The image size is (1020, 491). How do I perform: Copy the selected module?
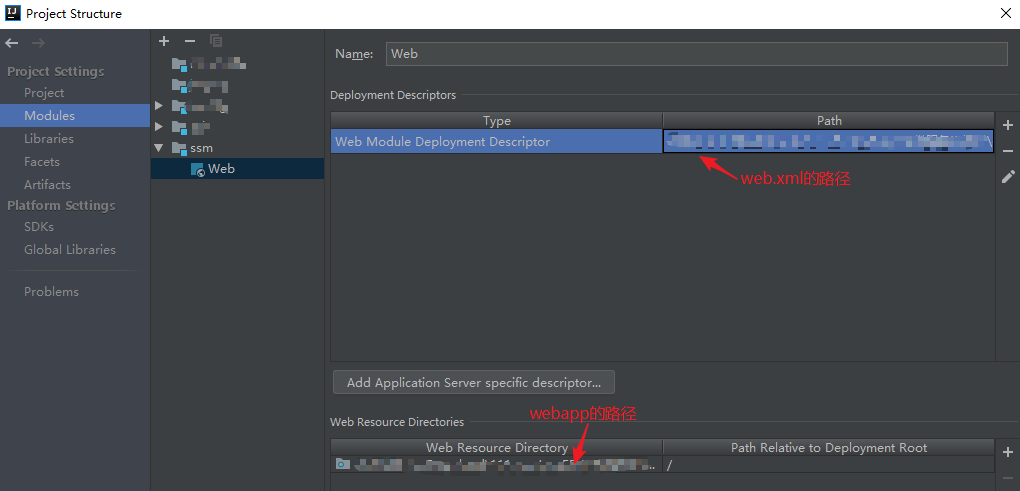click(216, 41)
